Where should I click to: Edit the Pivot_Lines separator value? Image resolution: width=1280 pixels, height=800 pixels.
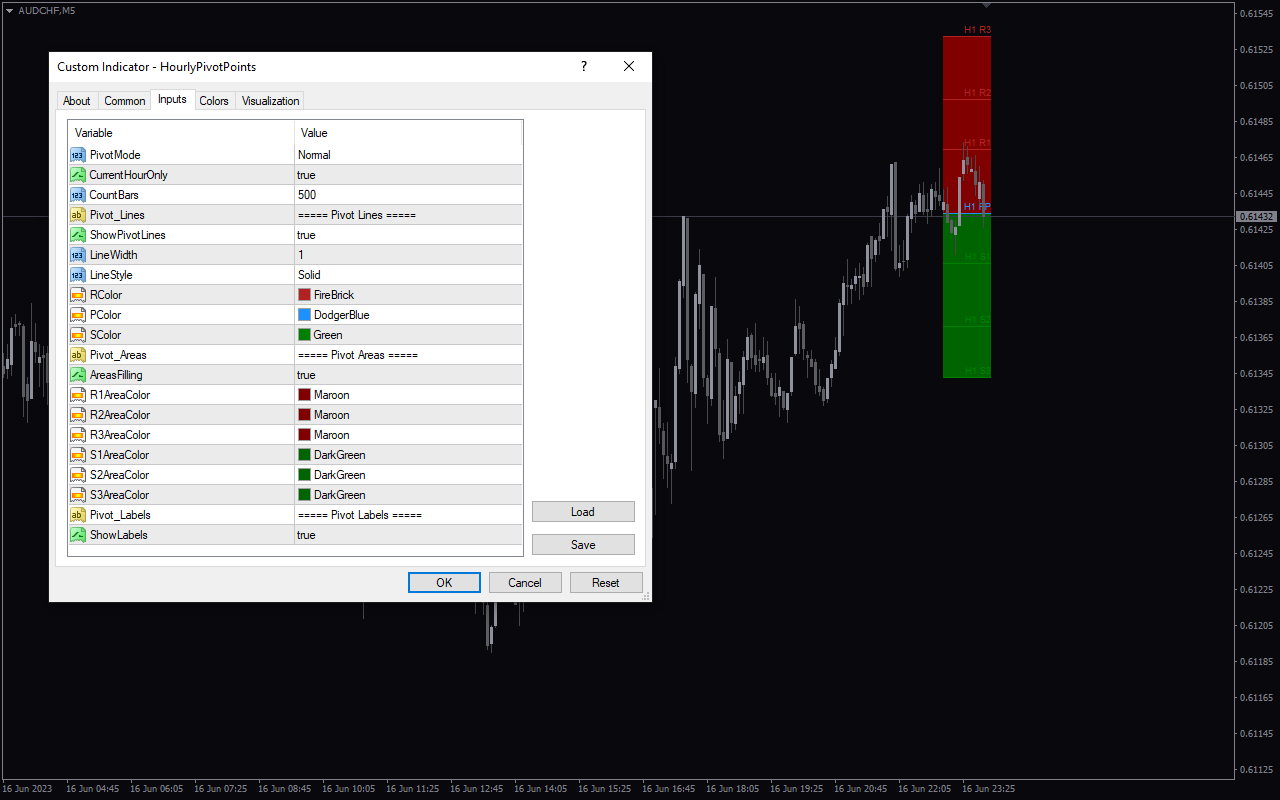(x=408, y=215)
